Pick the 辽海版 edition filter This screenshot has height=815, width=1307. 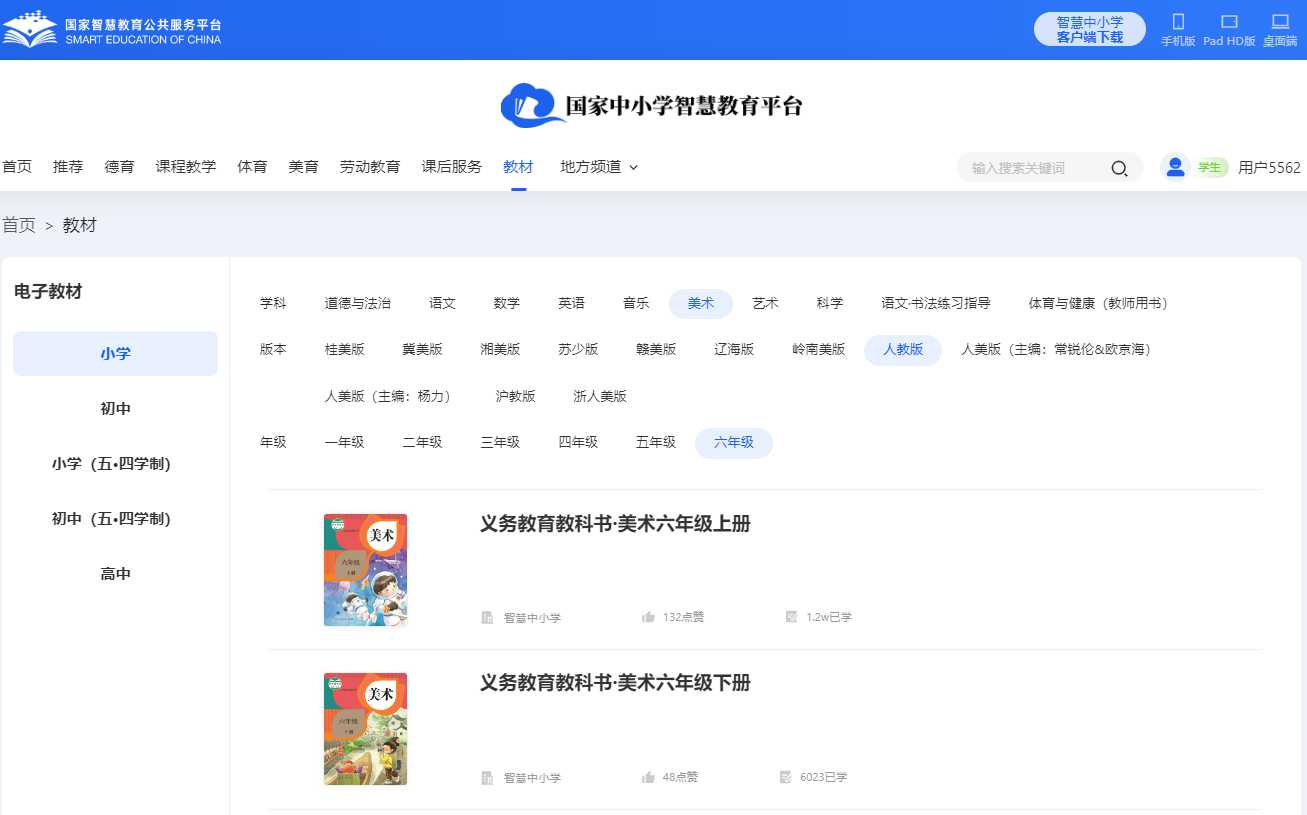point(735,350)
